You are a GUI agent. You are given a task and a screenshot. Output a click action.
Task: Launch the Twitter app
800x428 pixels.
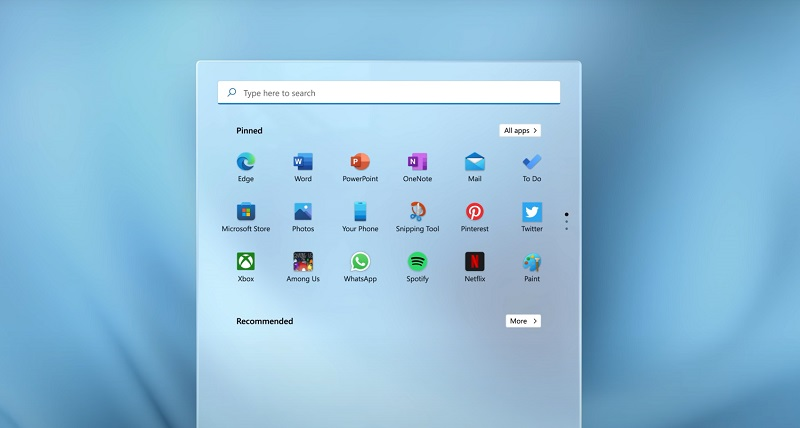point(532,217)
